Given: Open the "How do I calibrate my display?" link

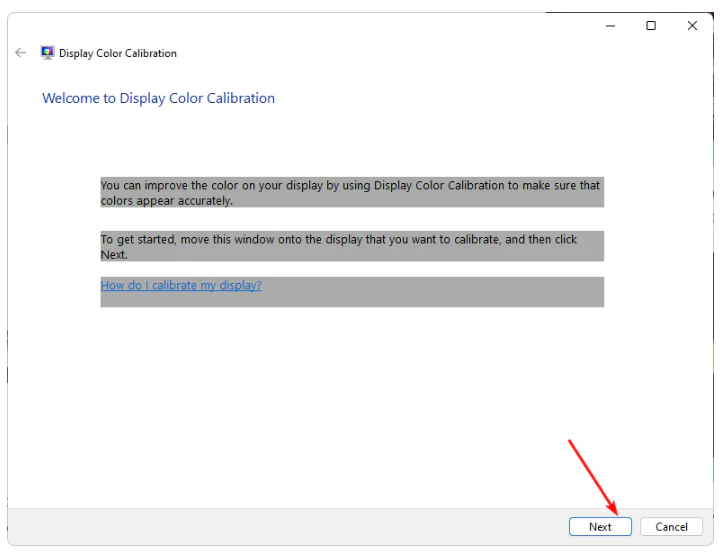Looking at the screenshot, I should (x=181, y=285).
